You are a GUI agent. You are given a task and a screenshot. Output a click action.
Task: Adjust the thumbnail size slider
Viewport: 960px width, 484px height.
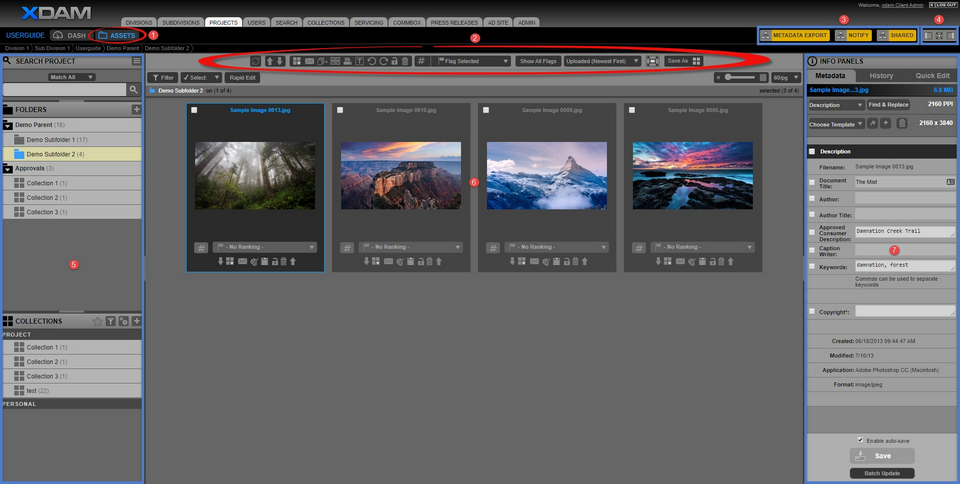[x=742, y=77]
